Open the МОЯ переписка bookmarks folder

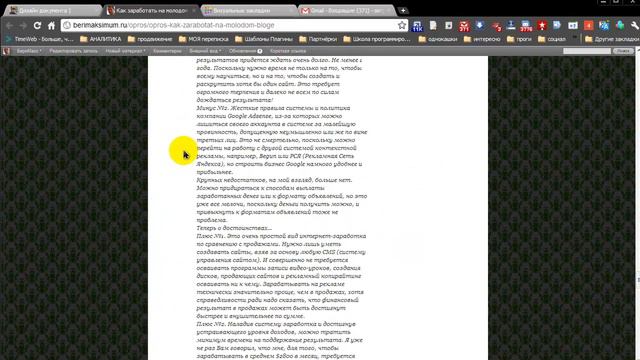(204, 39)
